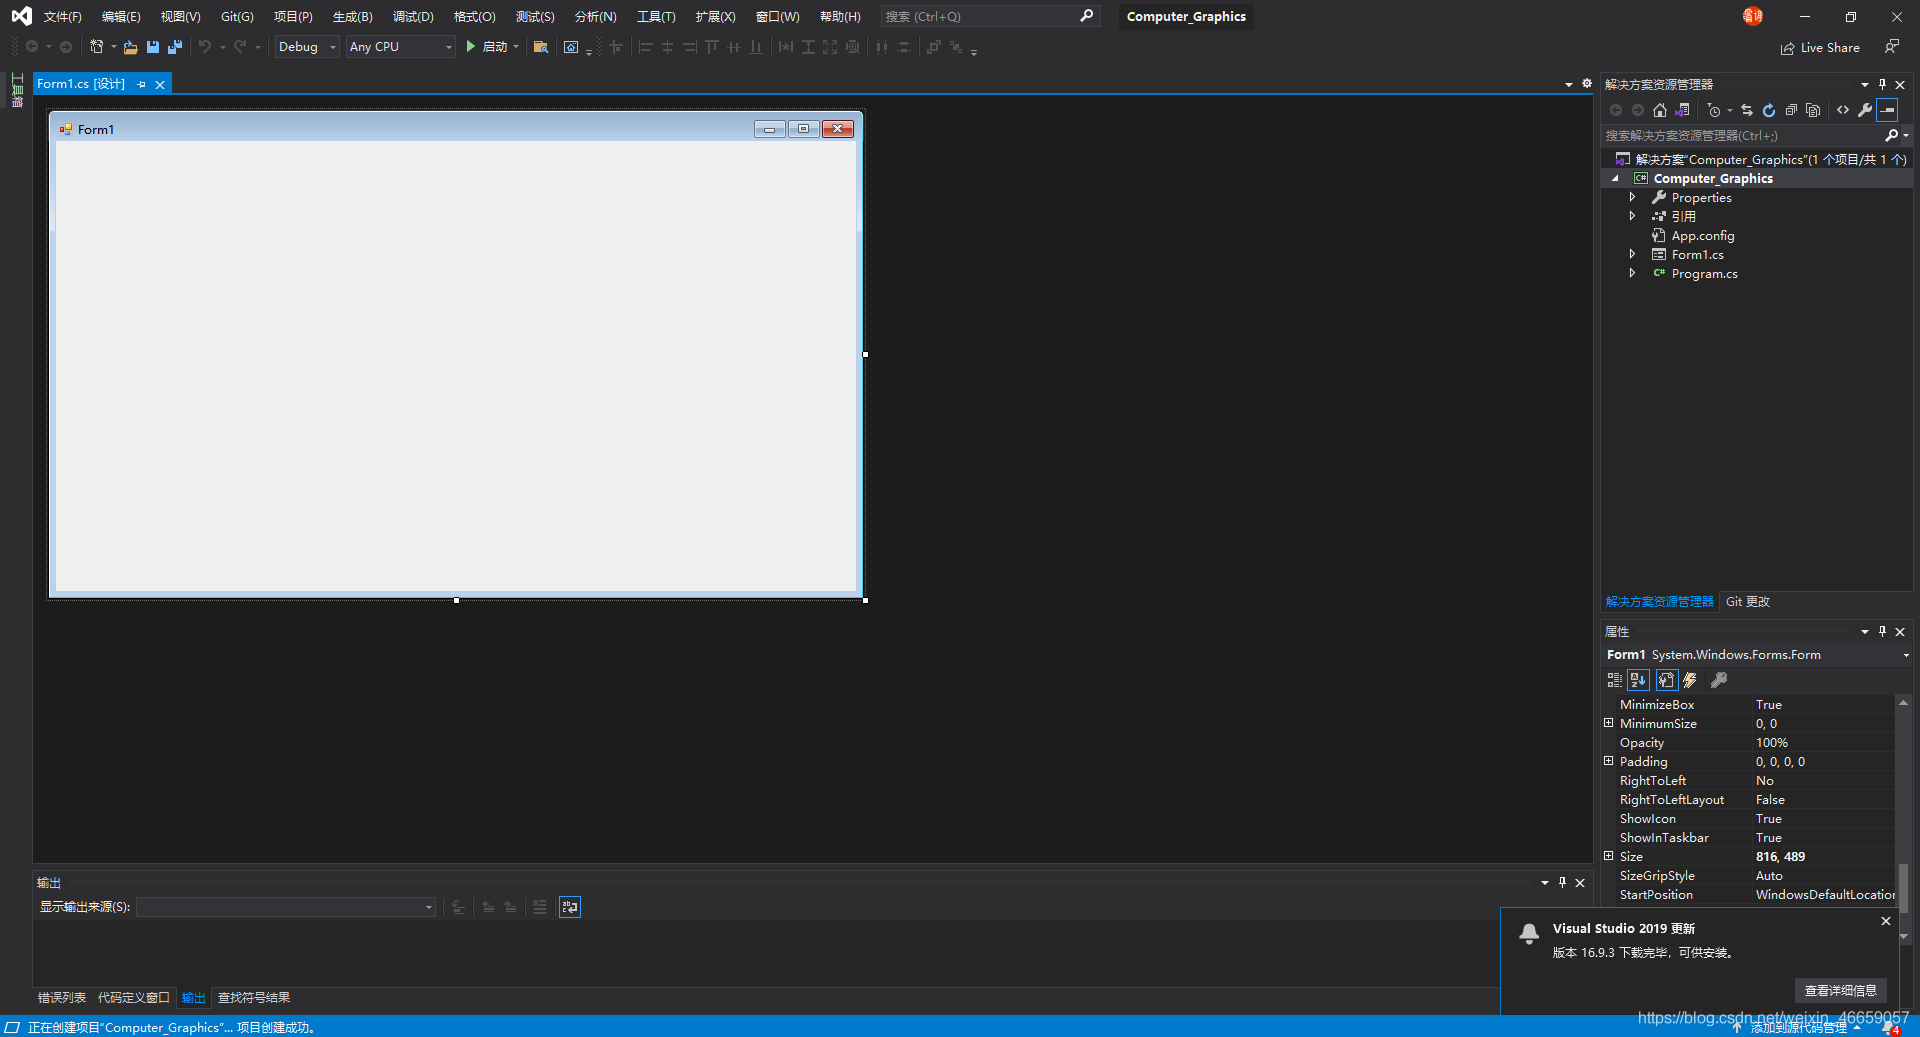Expand the Size property
Screen dimensions: 1920x1037
pos(1608,856)
